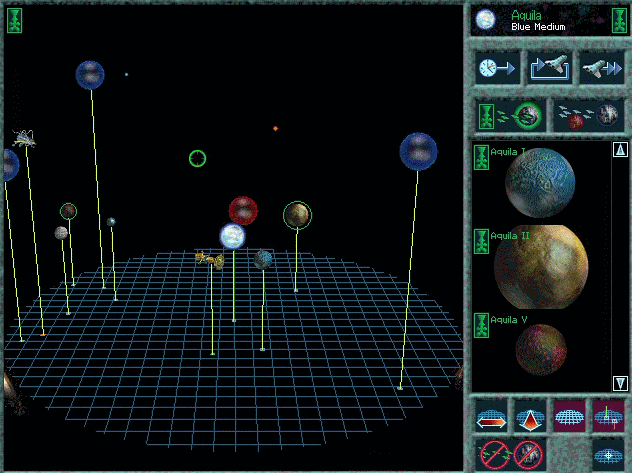Screen dimensions: 632x473
Task: Select the golden space station on map
Action: coord(210,259)
